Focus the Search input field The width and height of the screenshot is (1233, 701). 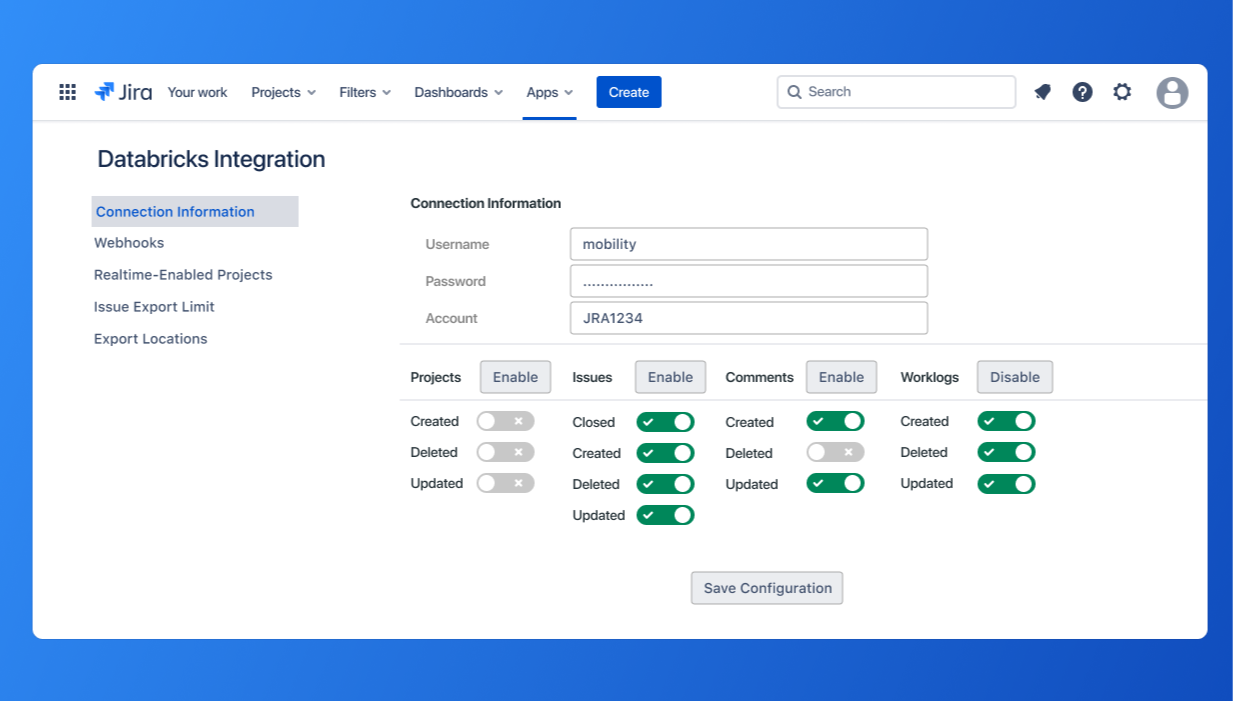point(896,92)
